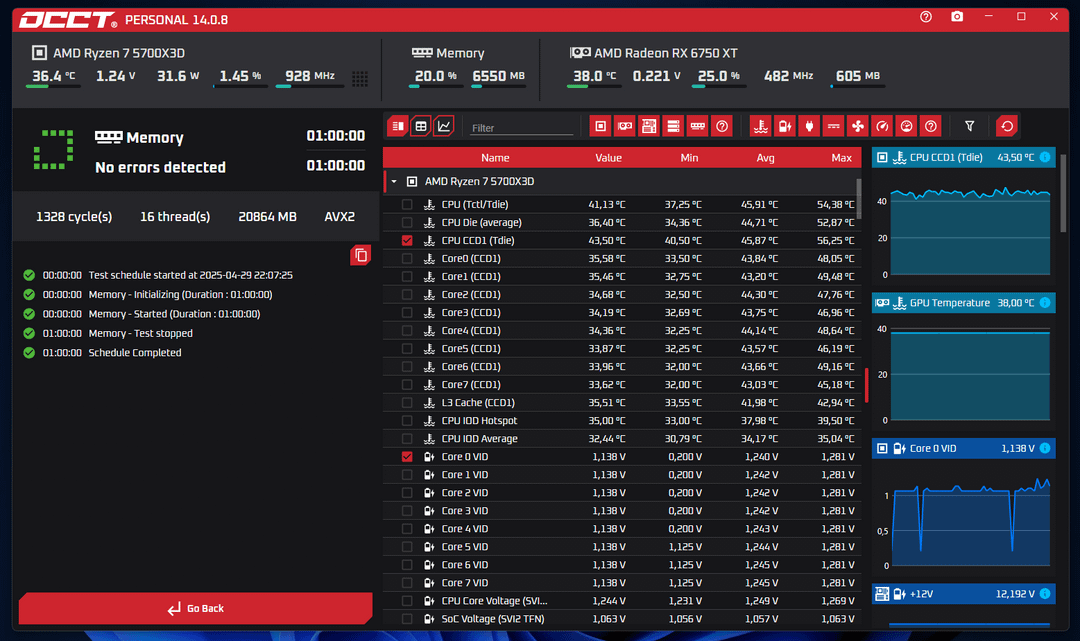This screenshot has height=641, width=1080.
Task: Open CPU core grid icon
Action: click(x=360, y=78)
